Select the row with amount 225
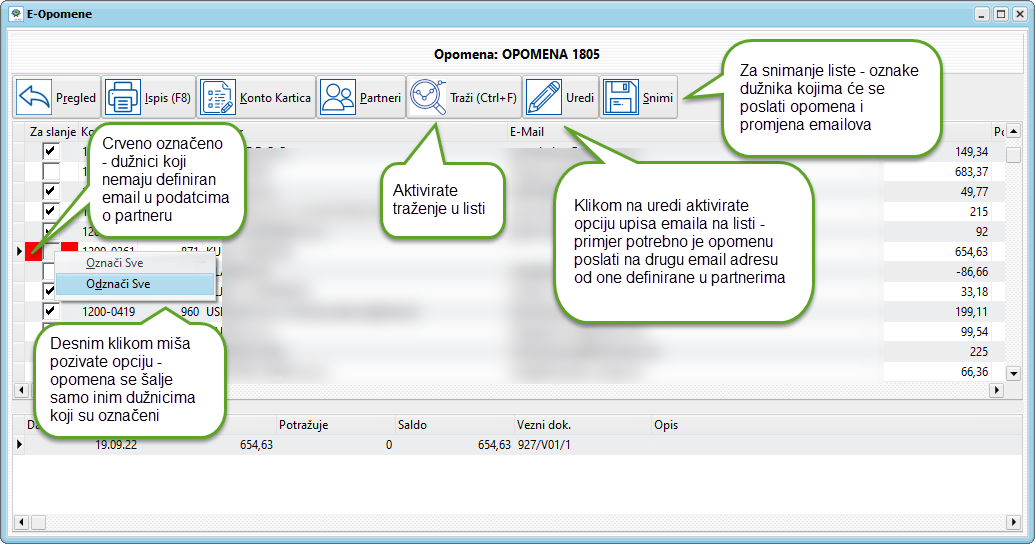The image size is (1035, 544). point(508,351)
